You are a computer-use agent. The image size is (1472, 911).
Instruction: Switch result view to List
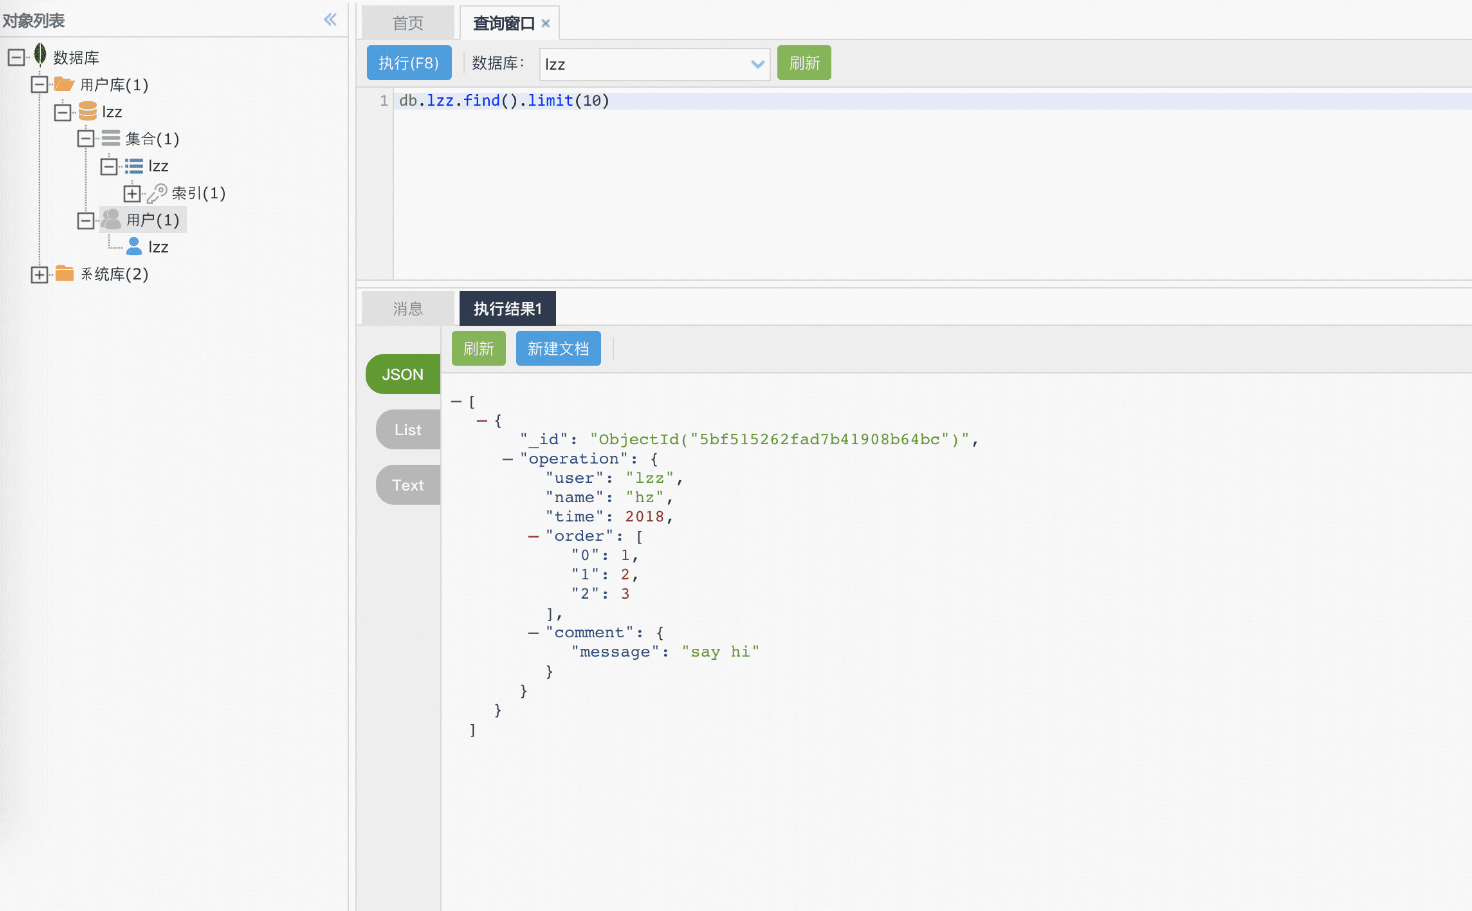(408, 429)
